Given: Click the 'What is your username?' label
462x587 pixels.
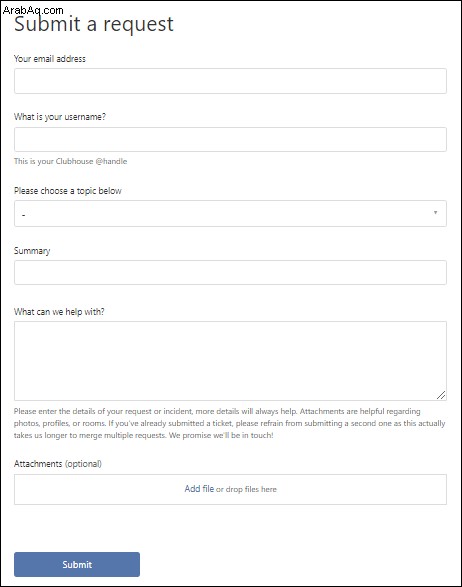Looking at the screenshot, I should tap(60, 117).
